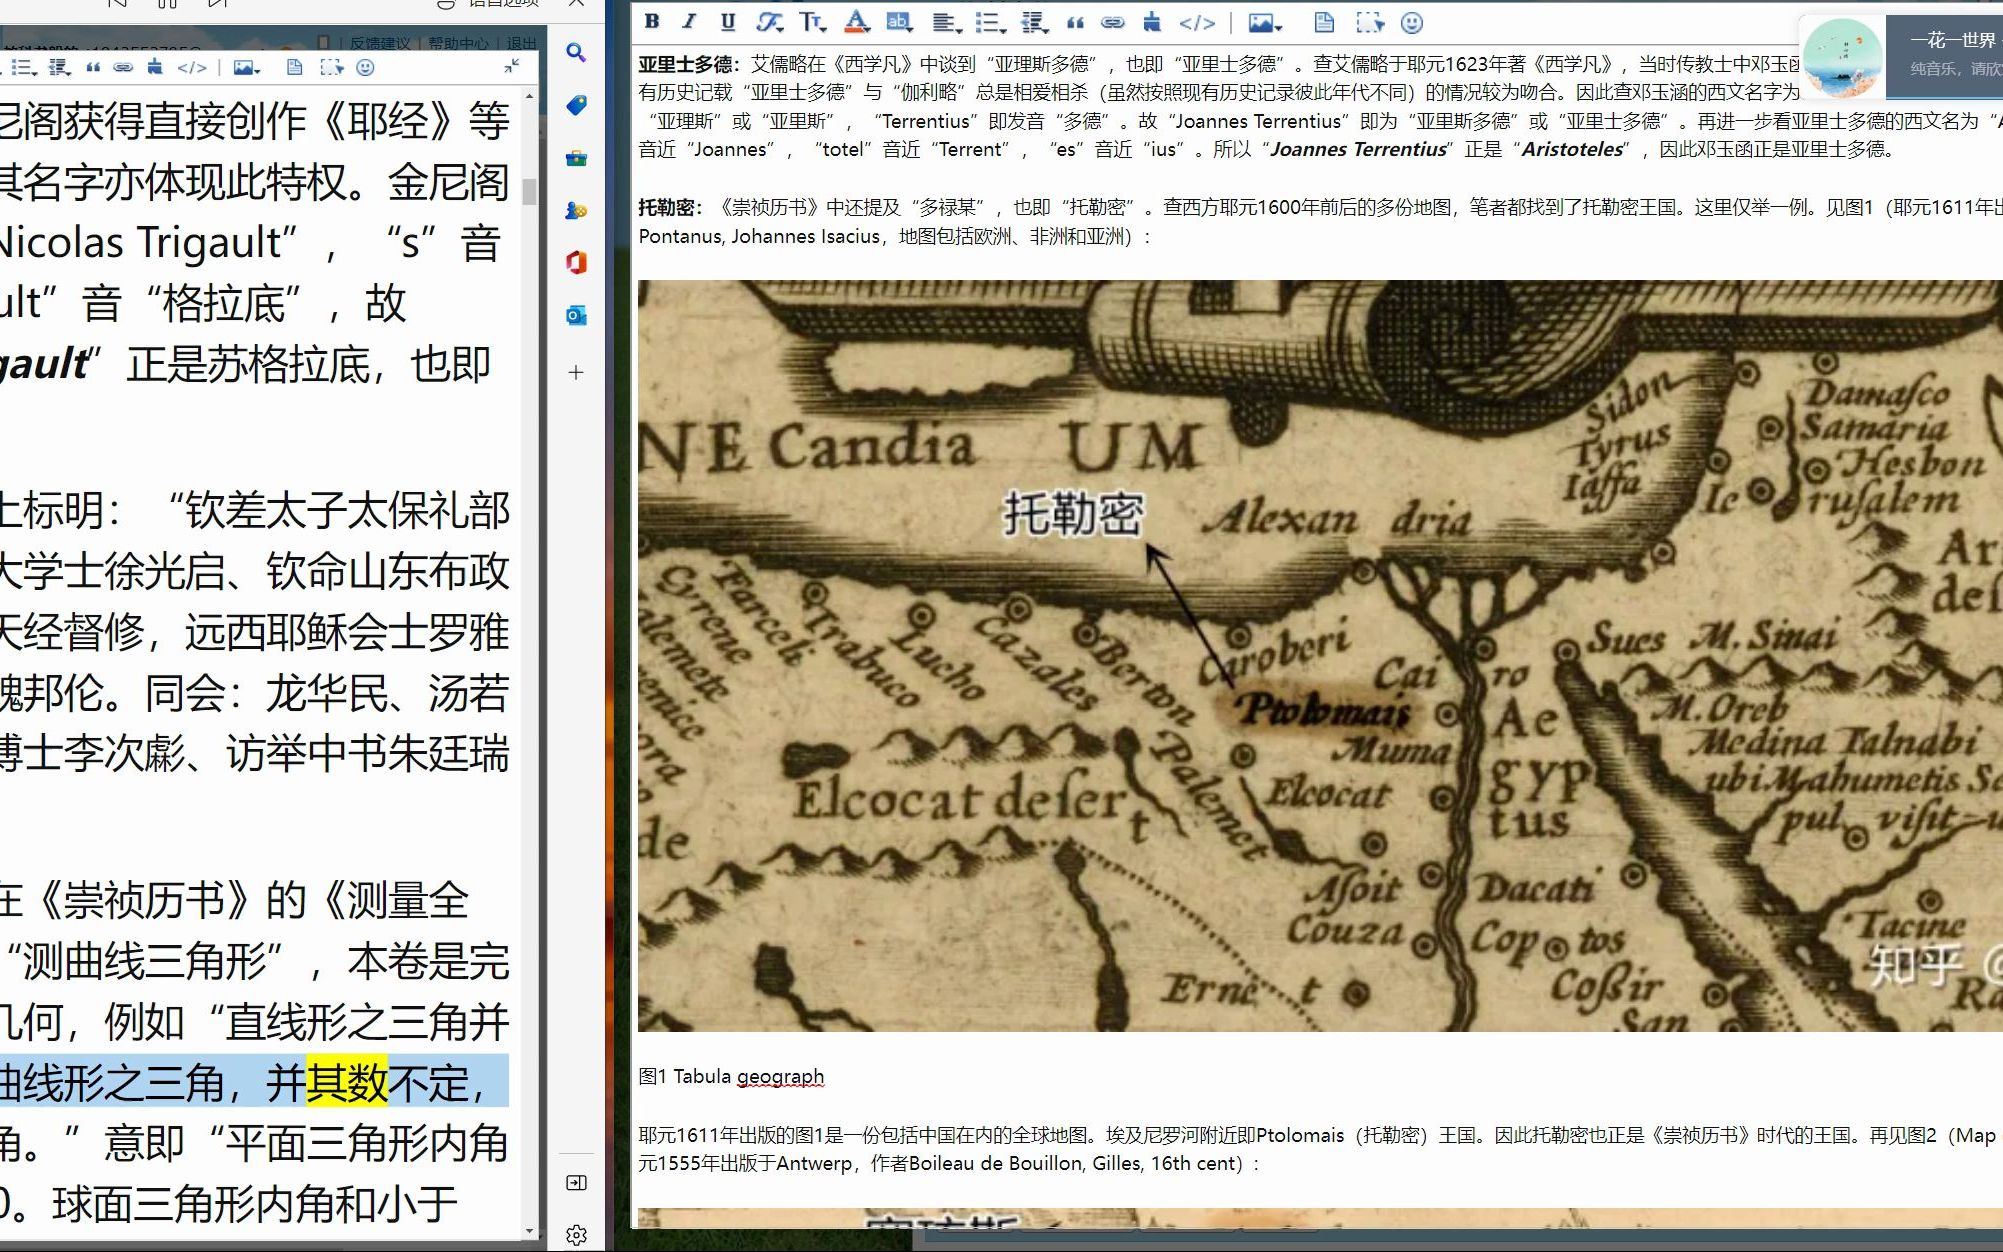2003x1252 pixels.
Task: Open insert image dropdown in left editor
Action: pos(246,67)
